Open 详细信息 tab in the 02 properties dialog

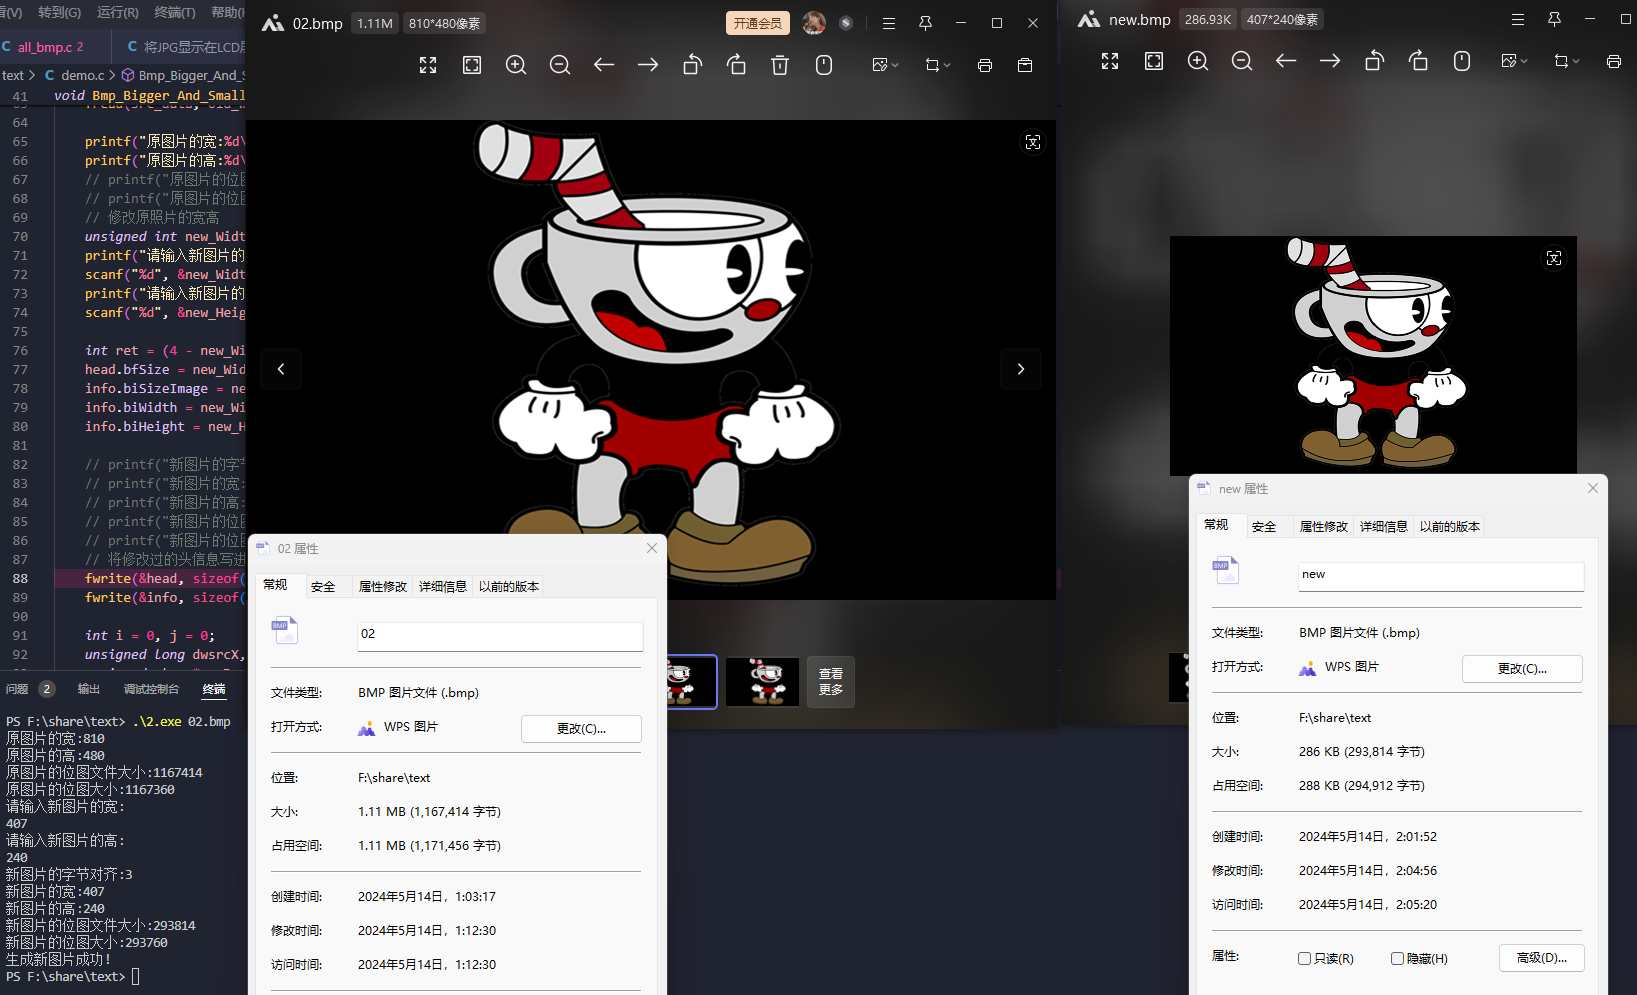443,587
